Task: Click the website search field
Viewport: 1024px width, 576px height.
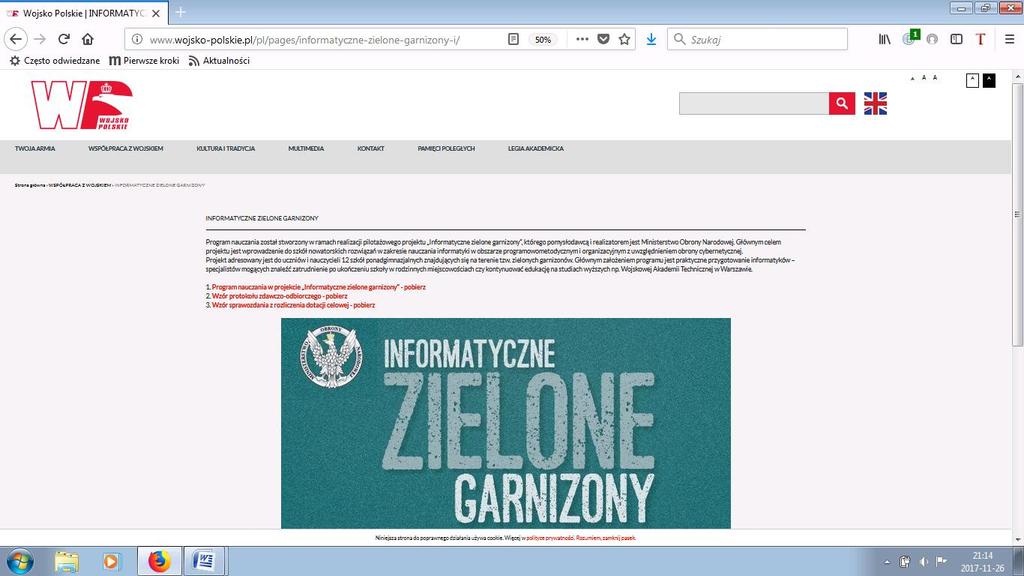Action: click(754, 103)
